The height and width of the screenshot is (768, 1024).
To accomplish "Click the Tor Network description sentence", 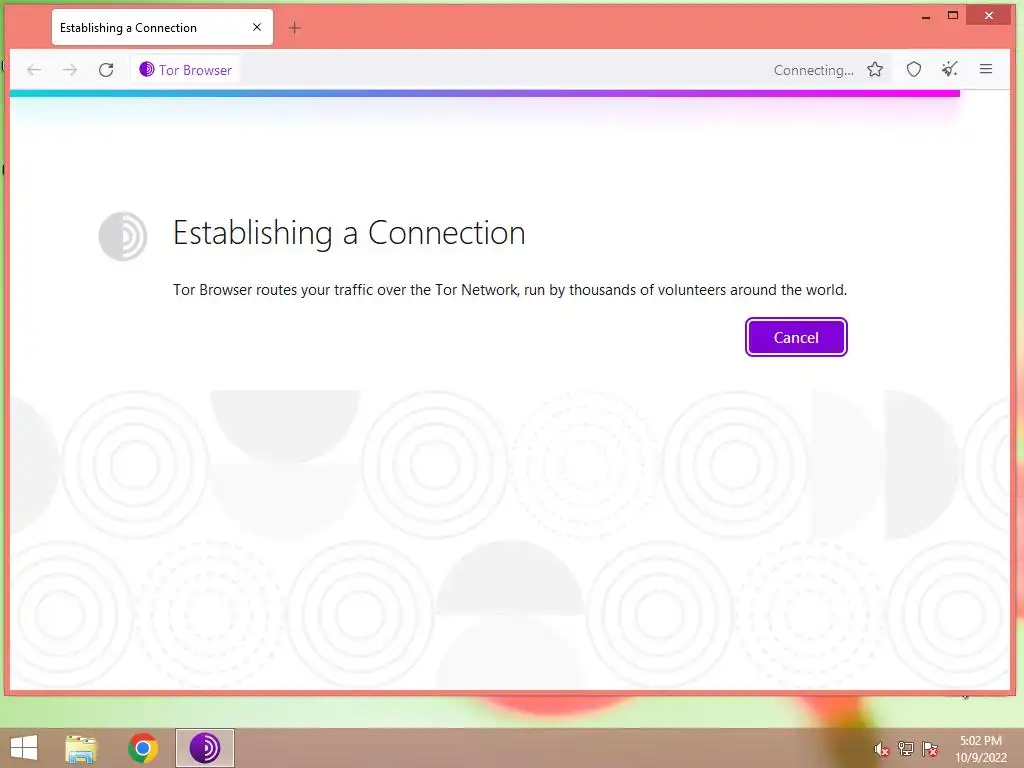I will (510, 290).
